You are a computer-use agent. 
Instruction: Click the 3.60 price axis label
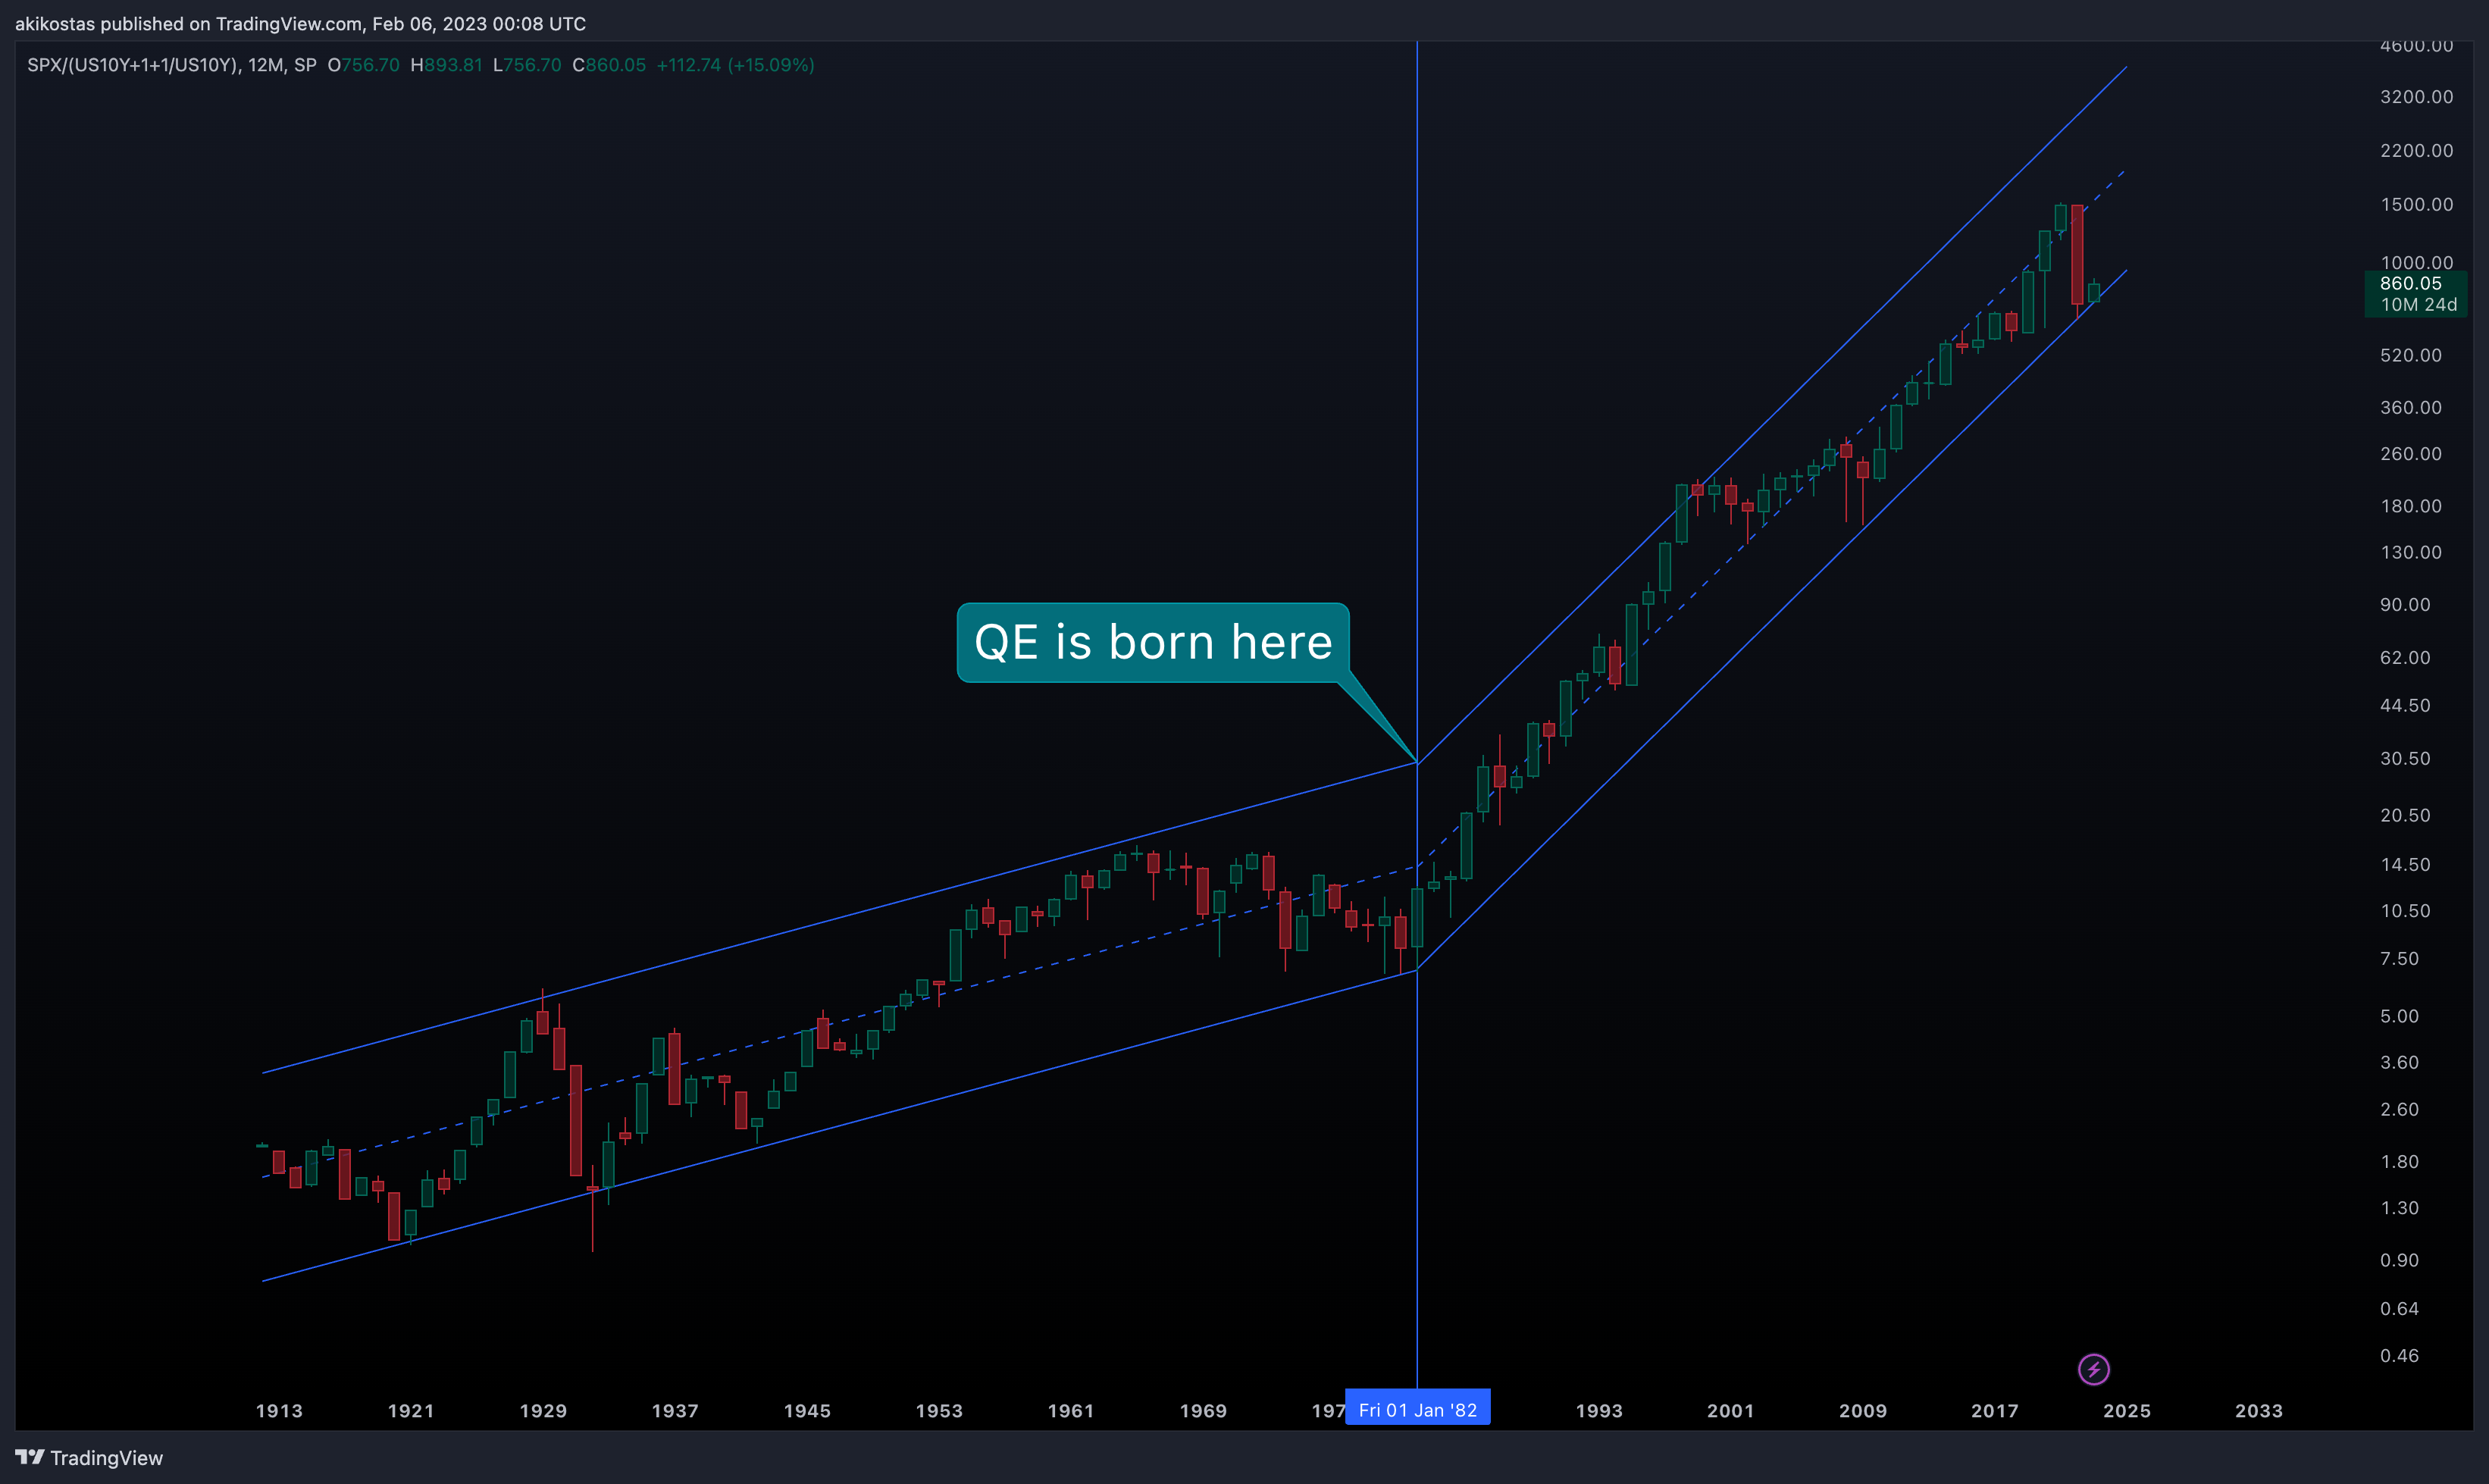coord(2399,1063)
